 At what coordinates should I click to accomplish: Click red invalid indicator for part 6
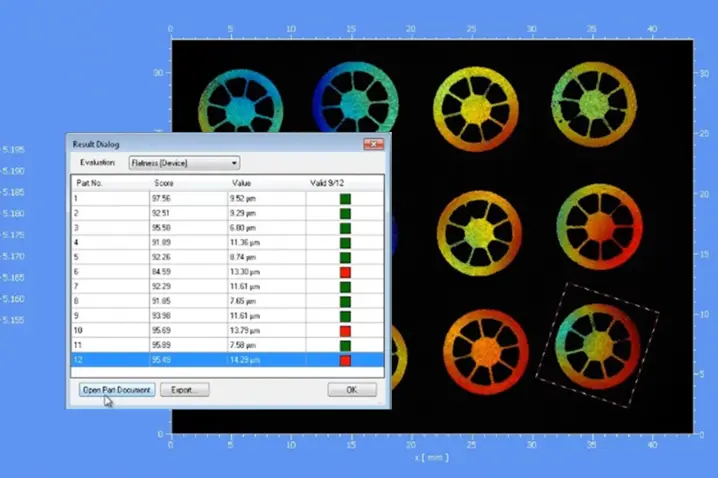(x=345, y=272)
